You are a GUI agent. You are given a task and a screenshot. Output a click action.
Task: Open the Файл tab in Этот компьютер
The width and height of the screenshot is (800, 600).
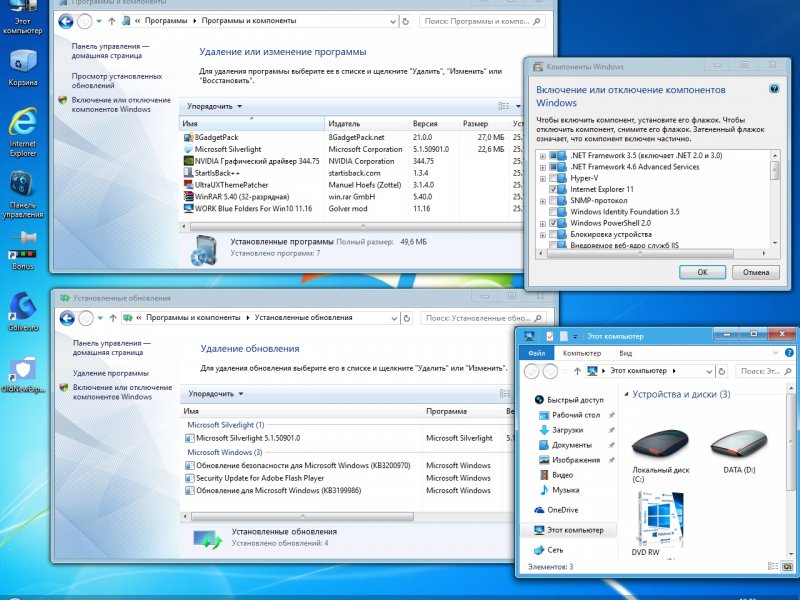(536, 353)
